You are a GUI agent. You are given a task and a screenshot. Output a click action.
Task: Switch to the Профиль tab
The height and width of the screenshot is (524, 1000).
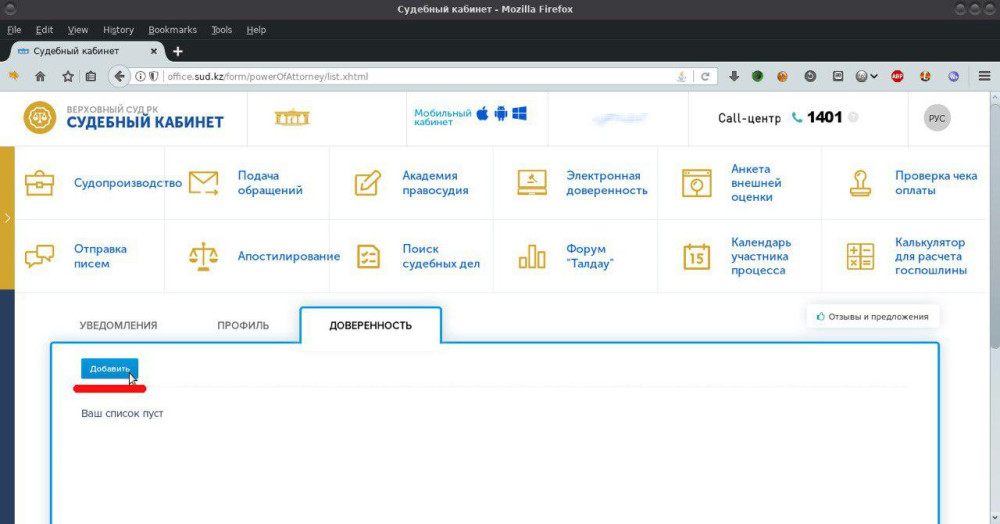pos(243,325)
